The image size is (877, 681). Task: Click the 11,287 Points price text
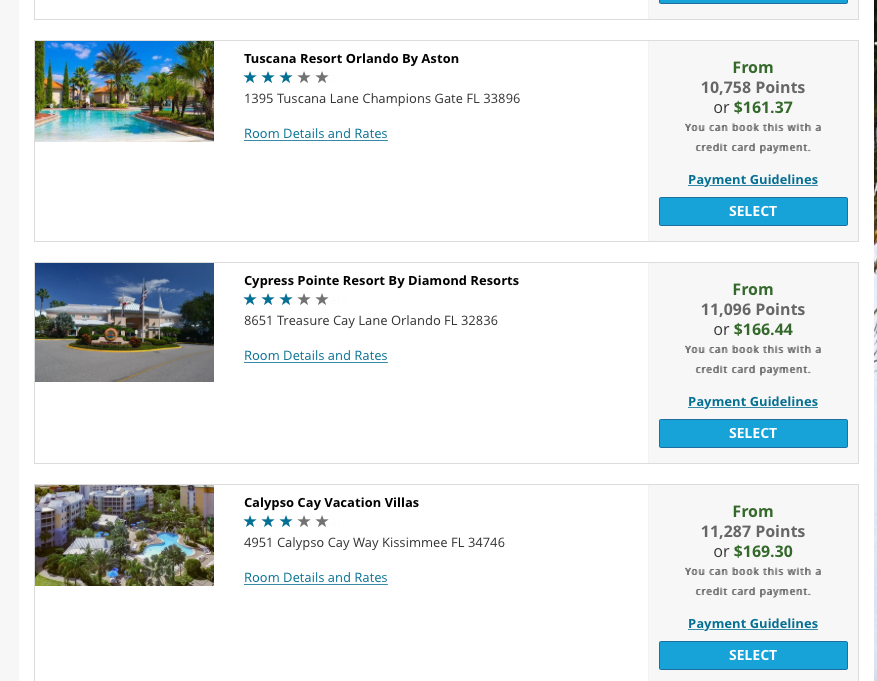click(753, 531)
